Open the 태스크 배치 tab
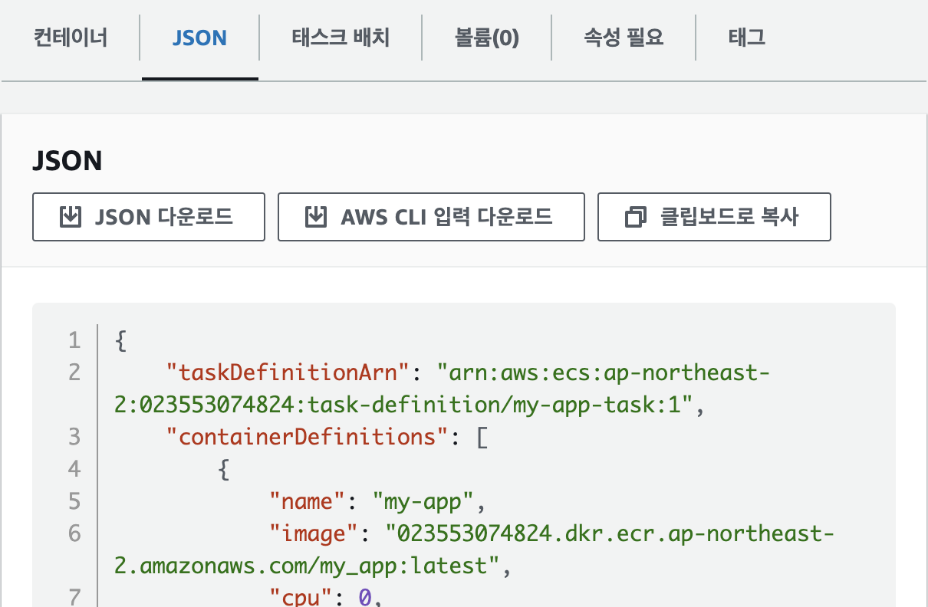The height and width of the screenshot is (607, 928). click(340, 38)
